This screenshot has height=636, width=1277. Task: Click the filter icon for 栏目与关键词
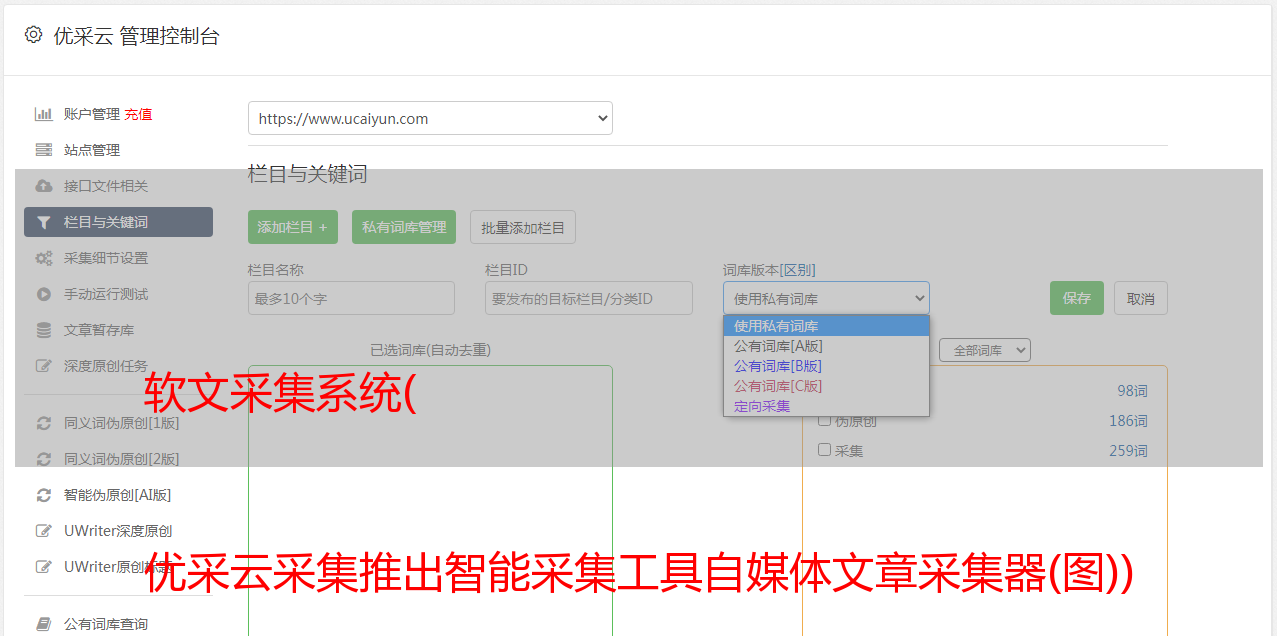point(44,222)
